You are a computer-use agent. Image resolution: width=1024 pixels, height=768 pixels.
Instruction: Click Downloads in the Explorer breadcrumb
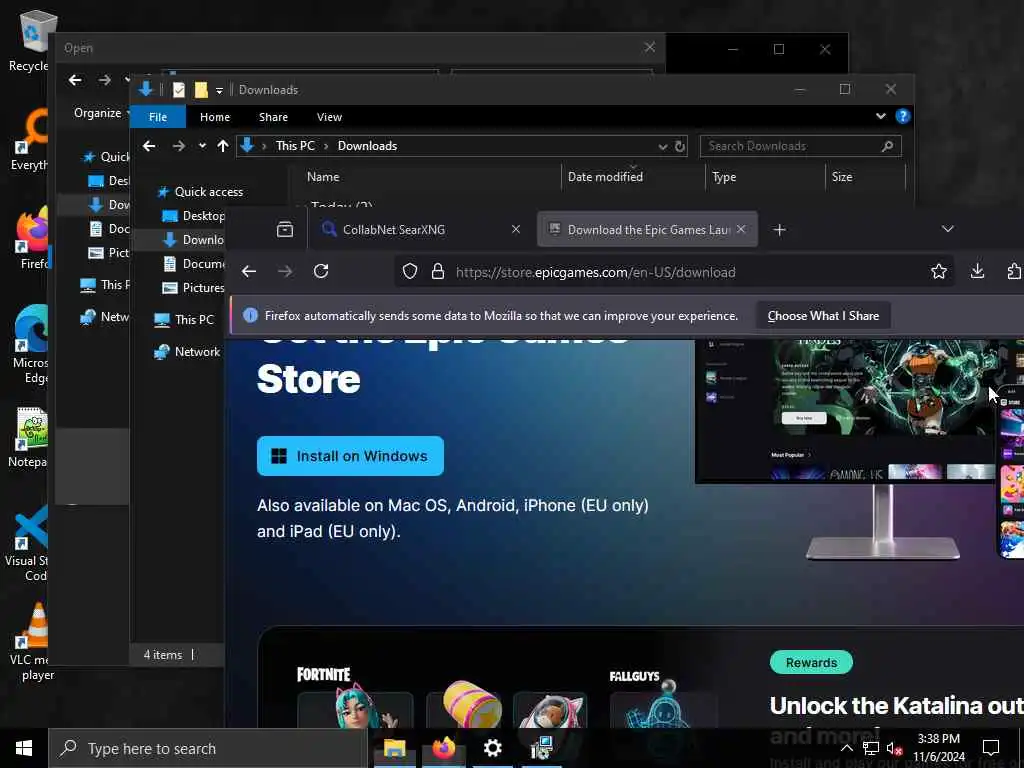[x=367, y=146]
